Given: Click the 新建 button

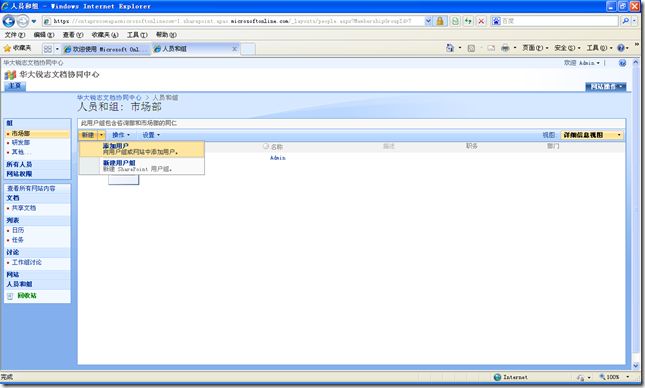Looking at the screenshot, I should tap(88, 135).
